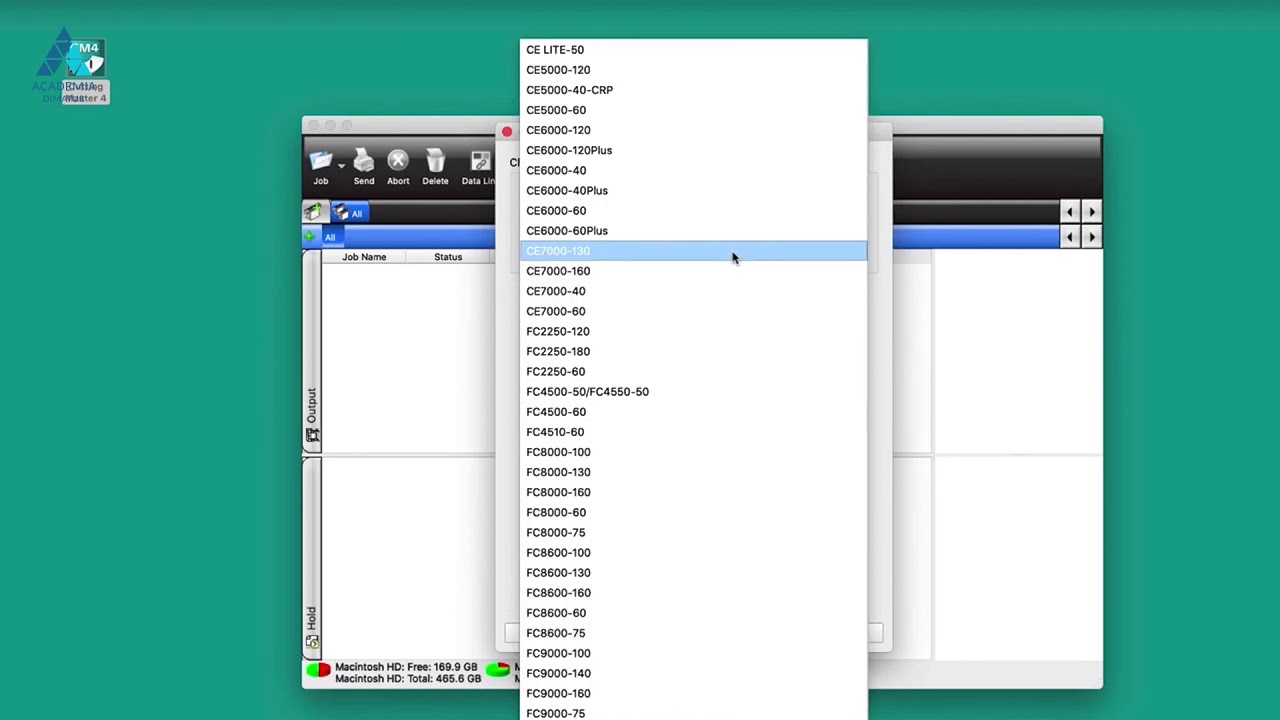The image size is (1280, 720).
Task: Click the FC8600-100 list row
Action: pyautogui.click(x=694, y=553)
